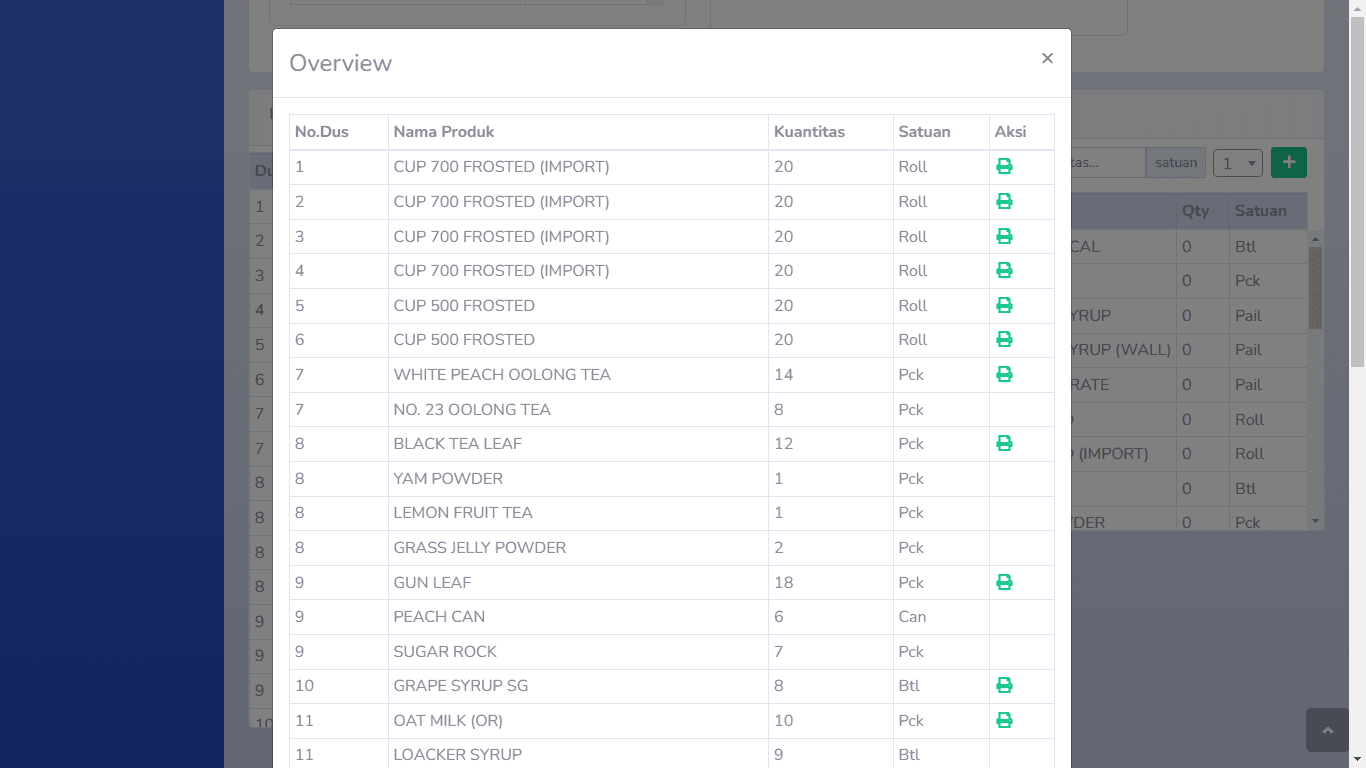Click Btl unit in GRAPE SYRUP SG row
The height and width of the screenshot is (768, 1366).
[909, 686]
